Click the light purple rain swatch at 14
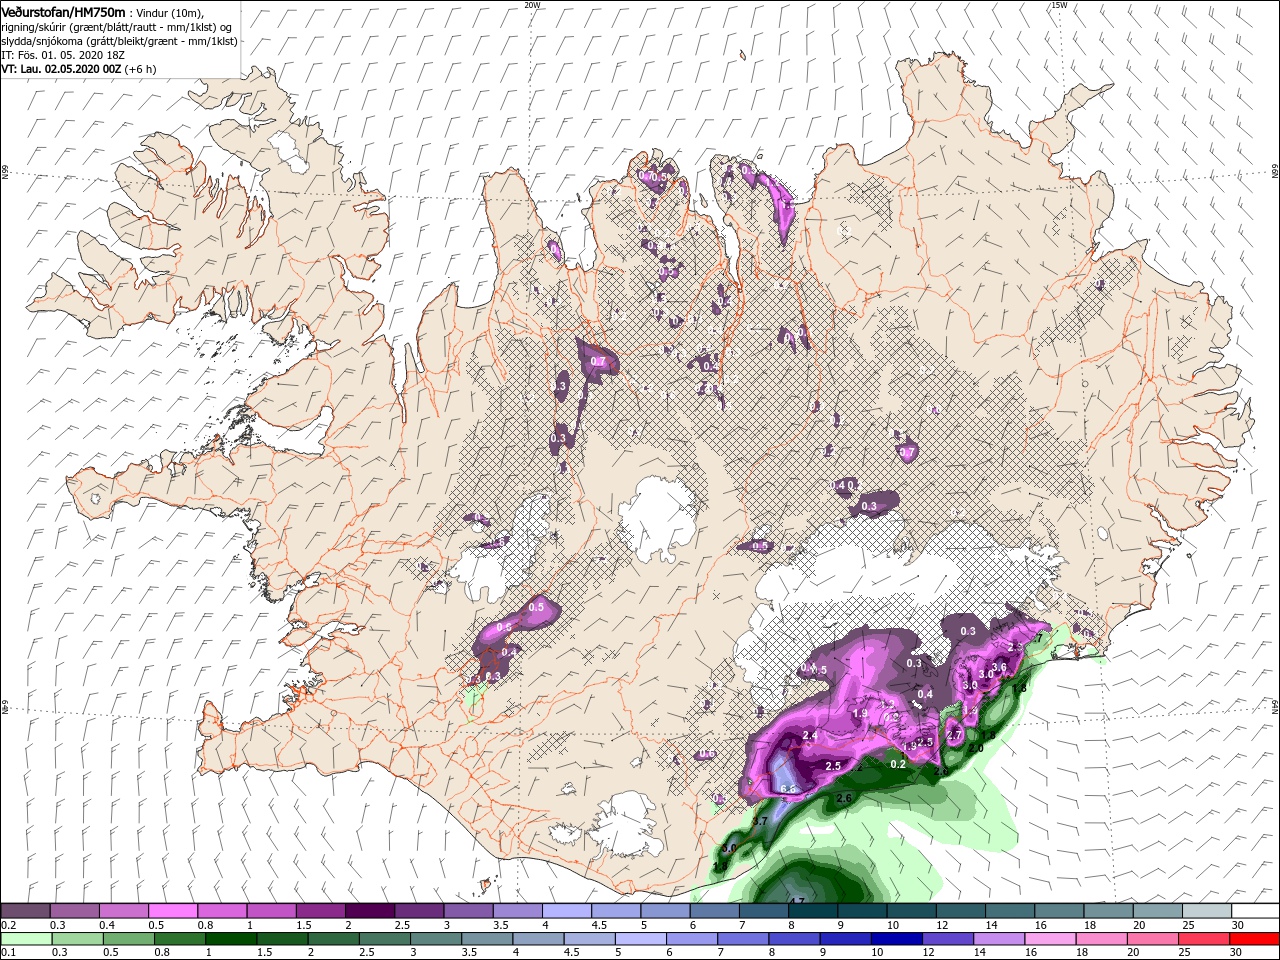 point(997,939)
